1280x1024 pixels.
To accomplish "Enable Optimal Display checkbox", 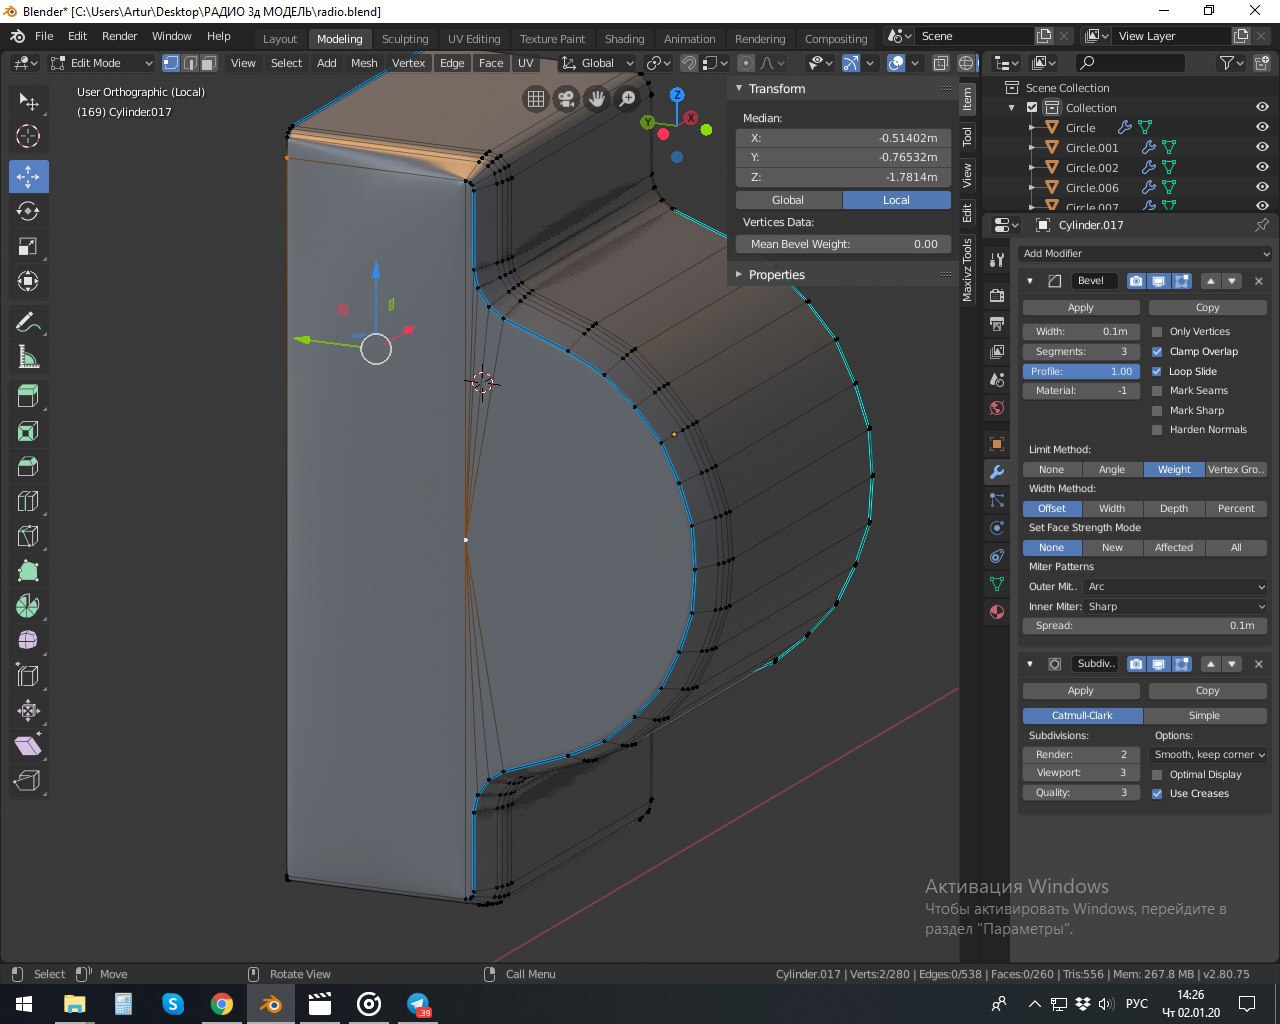I will [x=1157, y=775].
